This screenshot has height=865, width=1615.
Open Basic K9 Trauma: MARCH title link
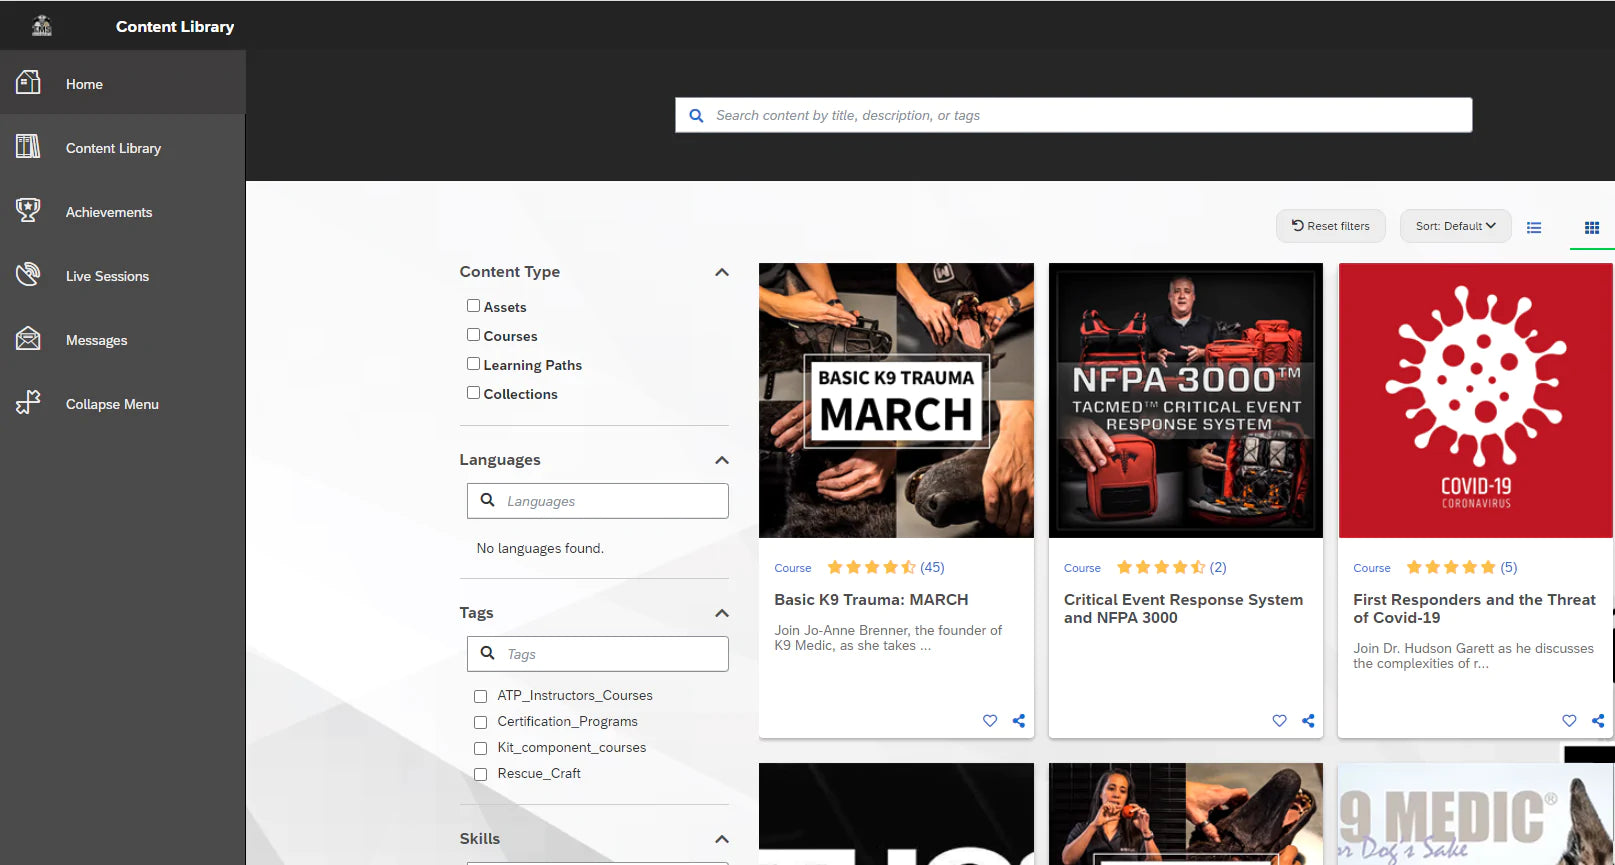click(870, 600)
